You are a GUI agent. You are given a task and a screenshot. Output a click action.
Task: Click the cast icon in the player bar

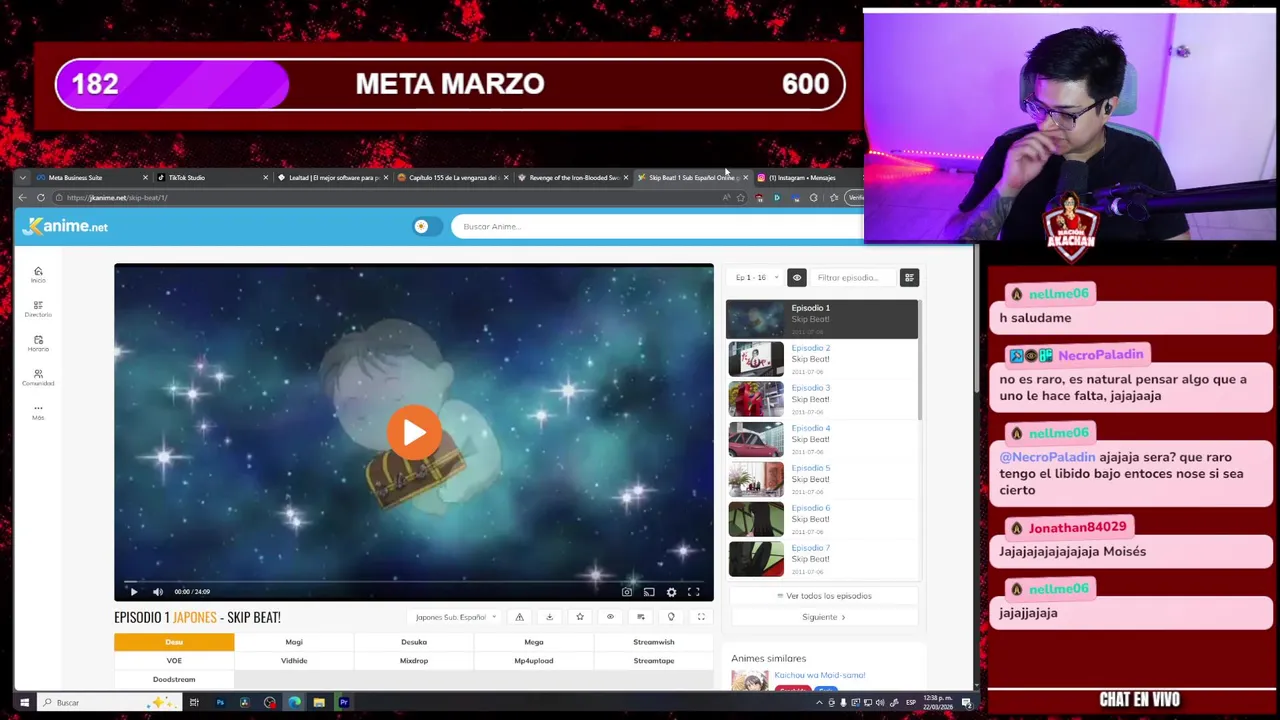point(649,592)
